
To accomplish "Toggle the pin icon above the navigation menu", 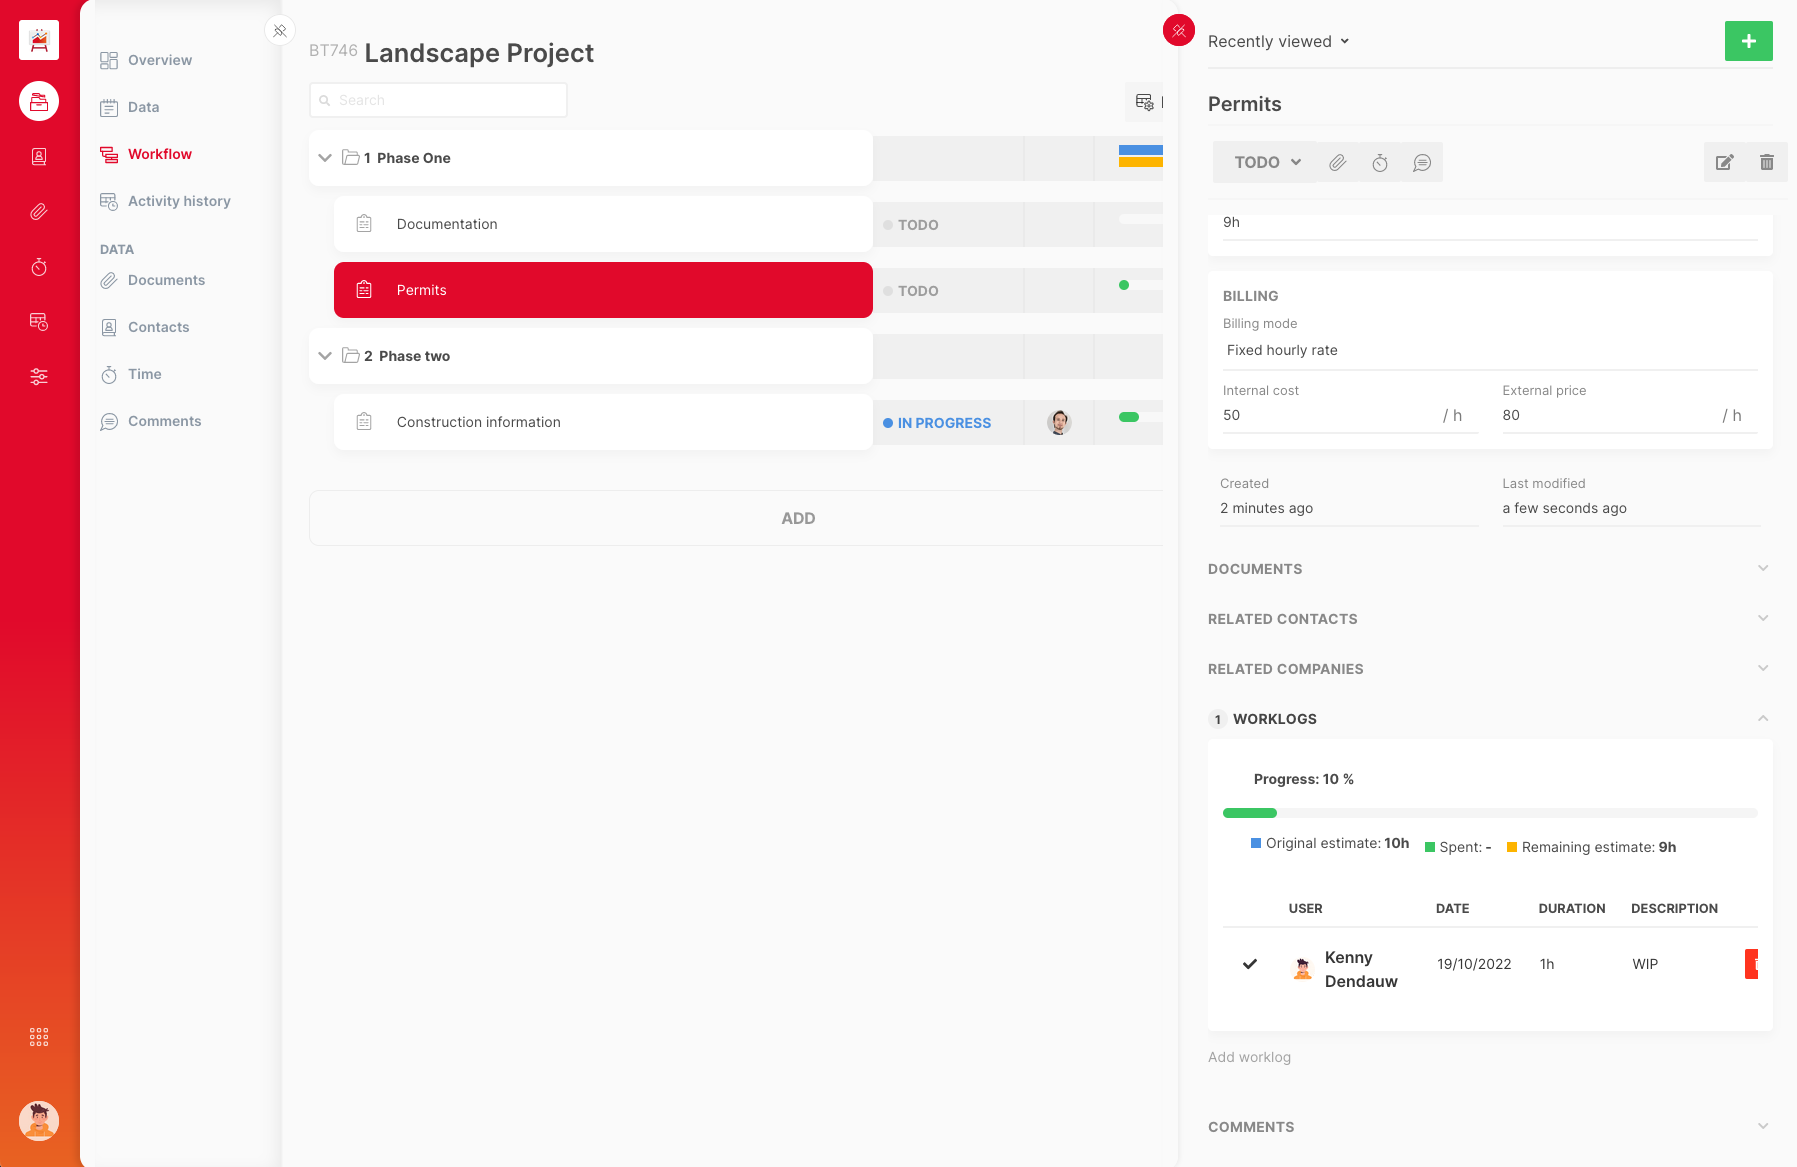I will [x=280, y=31].
